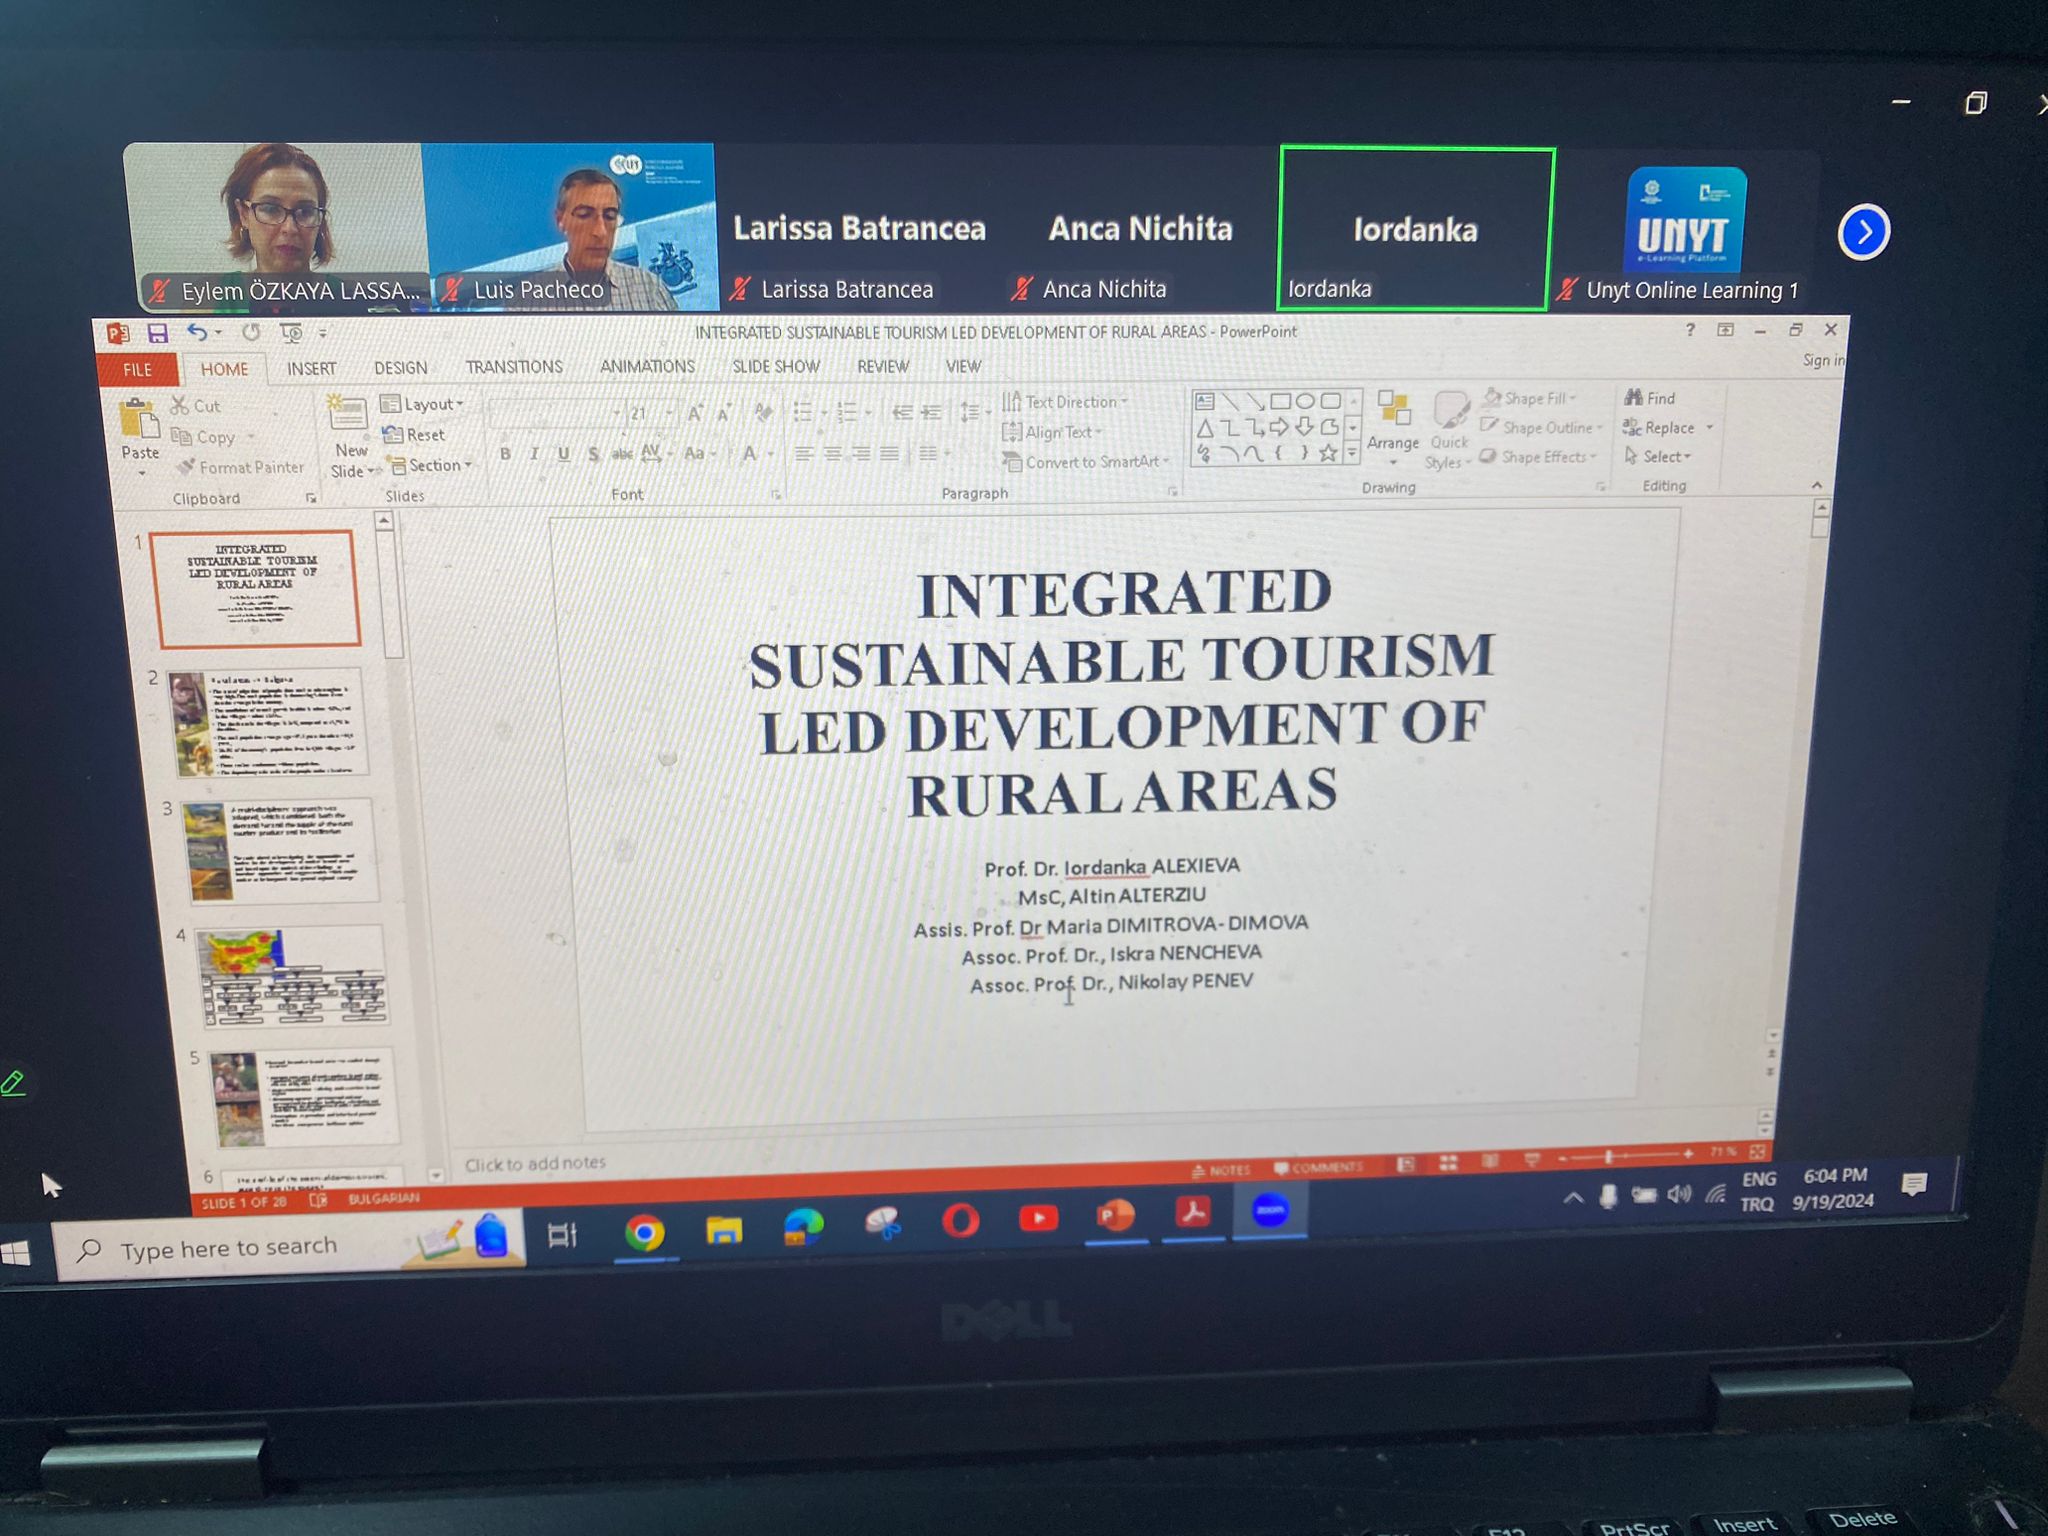The width and height of the screenshot is (2048, 1536).
Task: Toggle Italic formatting
Action: (x=535, y=454)
